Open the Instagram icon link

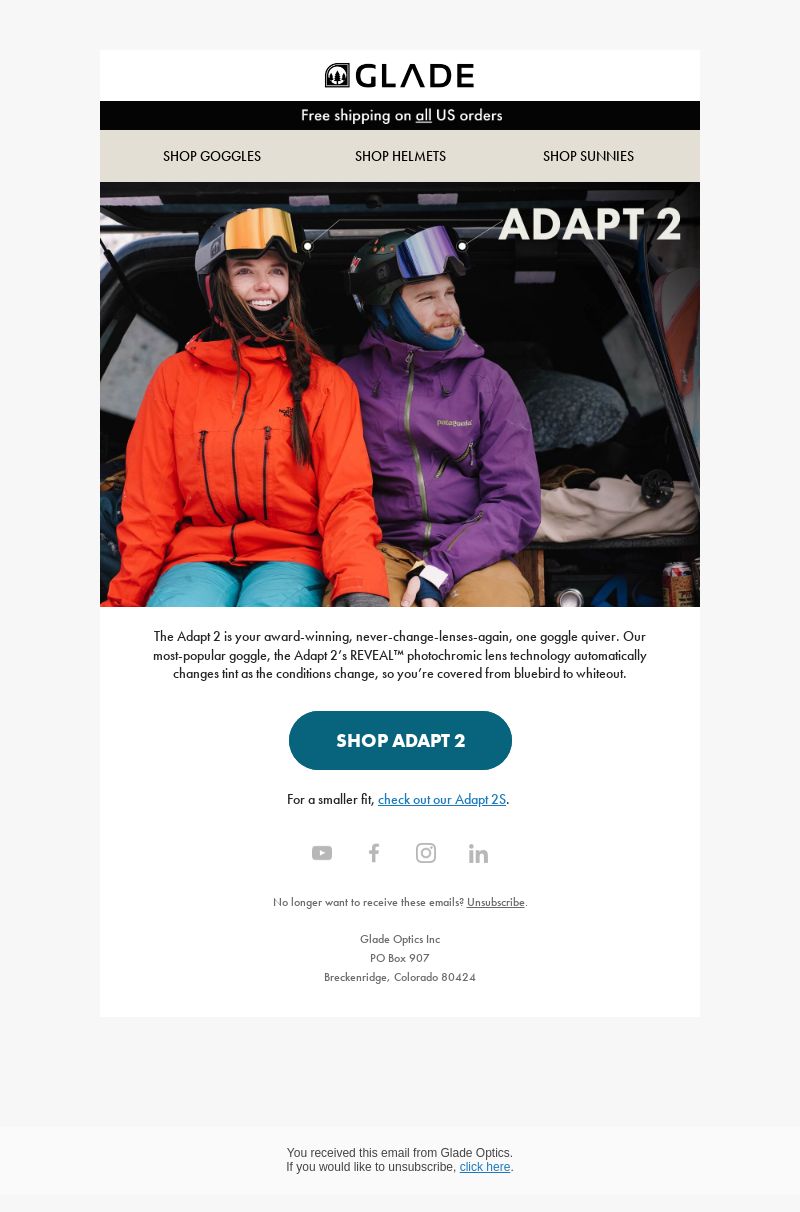pyautogui.click(x=426, y=853)
